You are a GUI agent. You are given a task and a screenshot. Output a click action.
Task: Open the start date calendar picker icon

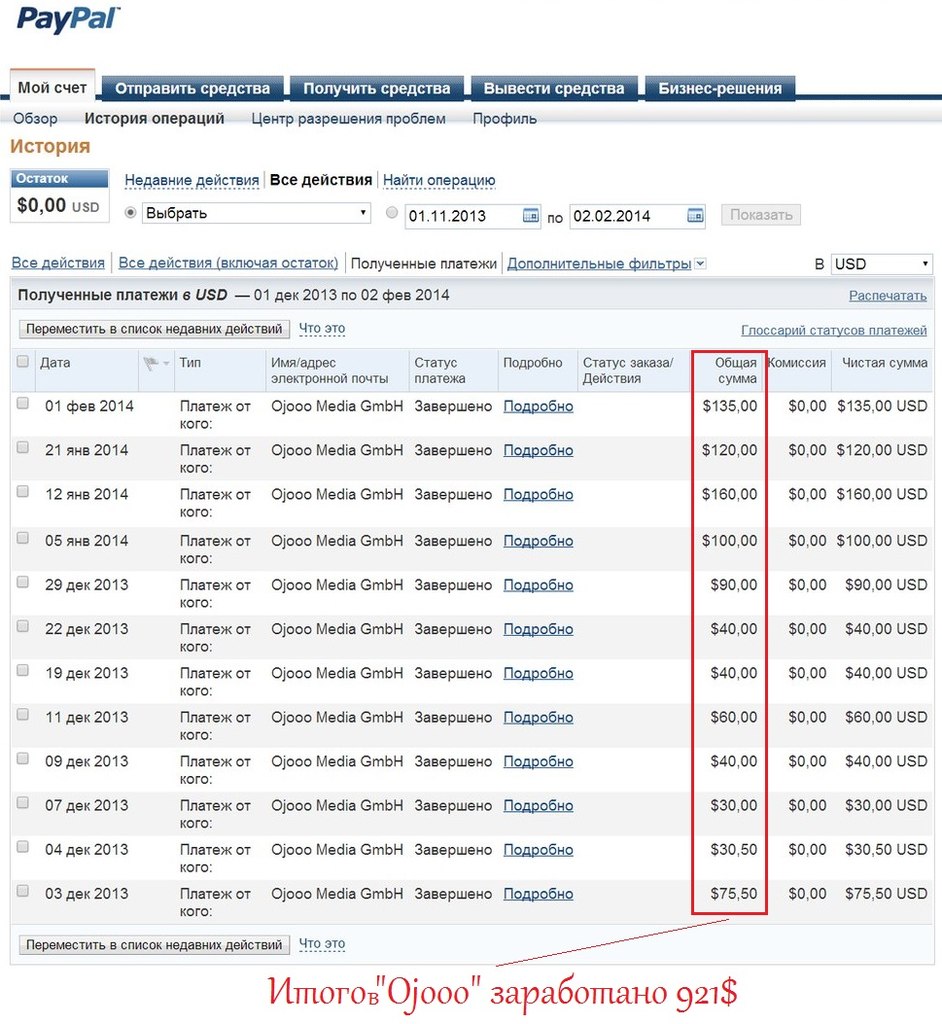(530, 216)
